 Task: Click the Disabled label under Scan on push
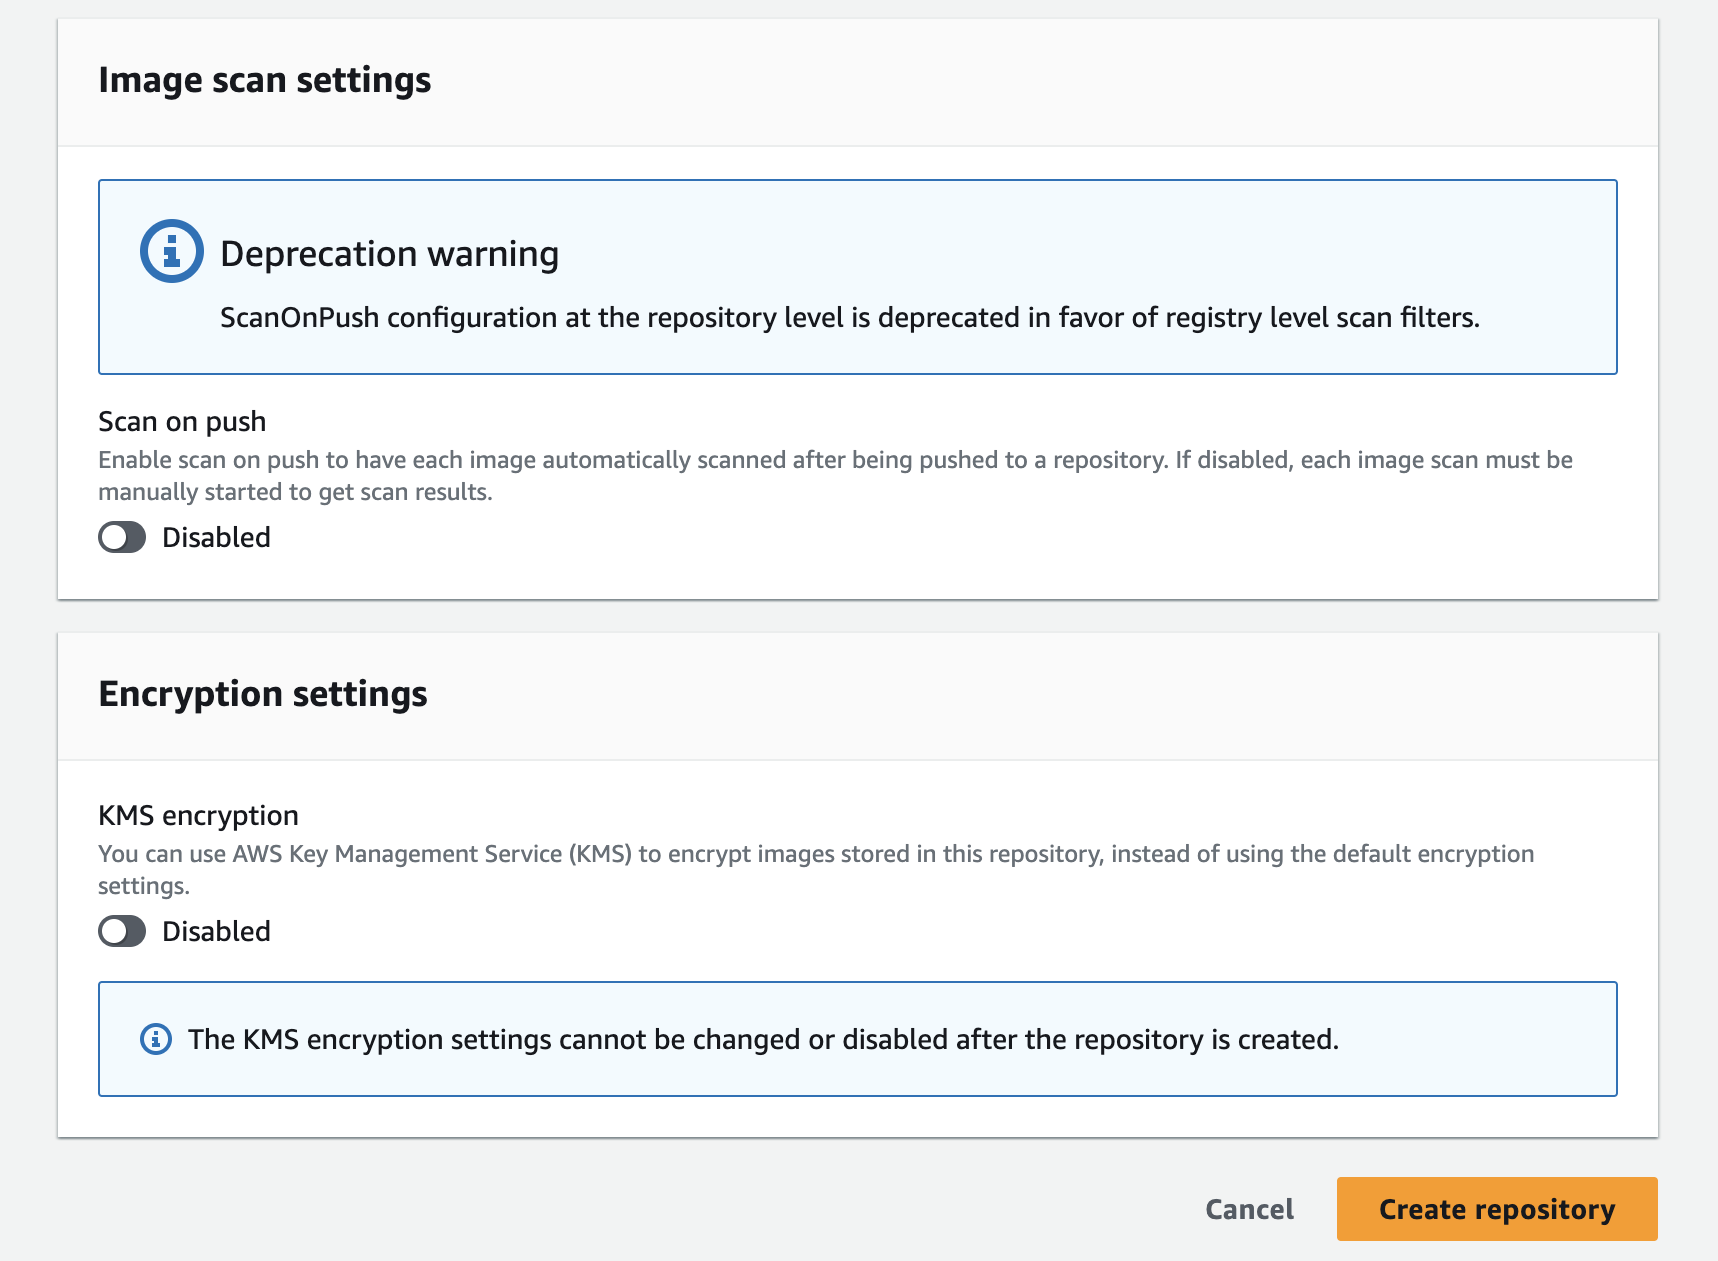click(x=216, y=537)
